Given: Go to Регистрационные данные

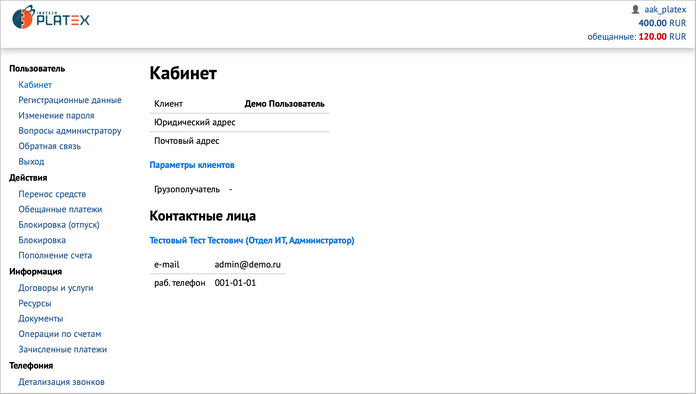Looking at the screenshot, I should pos(70,100).
